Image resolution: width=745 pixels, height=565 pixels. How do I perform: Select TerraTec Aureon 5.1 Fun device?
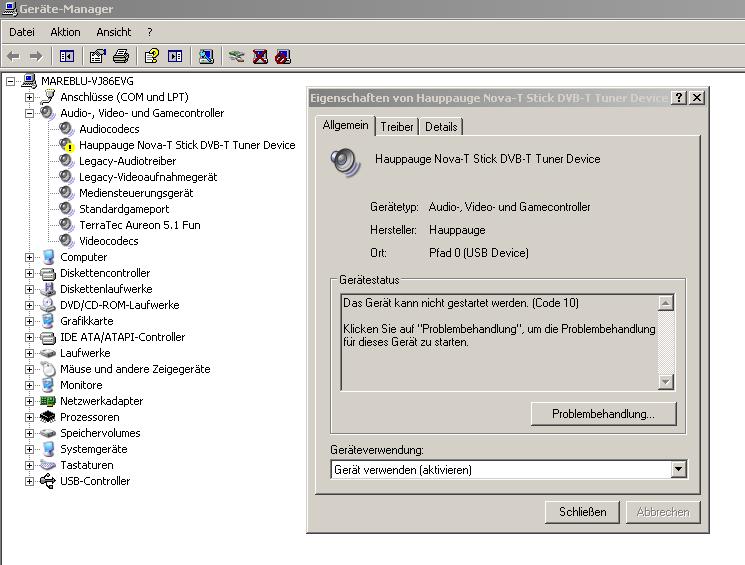[x=139, y=225]
